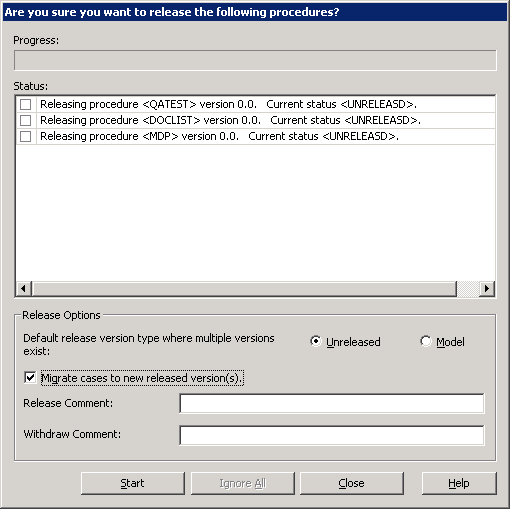Open Help for this dialog
510x509 pixels.
[x=459, y=483]
